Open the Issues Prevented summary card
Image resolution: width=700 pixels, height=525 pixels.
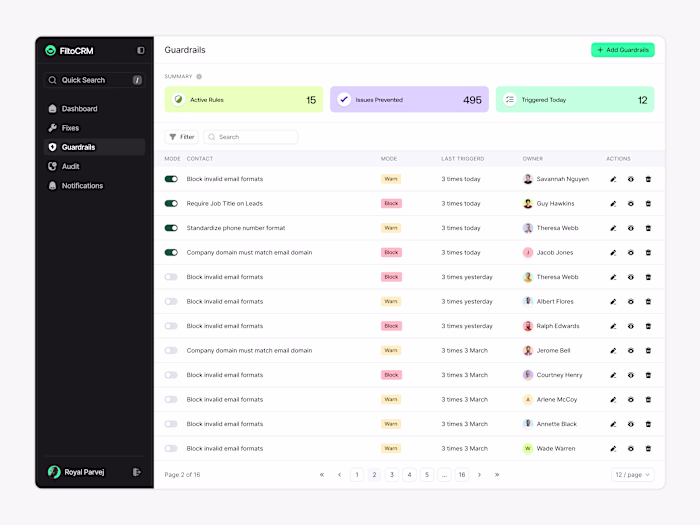click(x=409, y=100)
